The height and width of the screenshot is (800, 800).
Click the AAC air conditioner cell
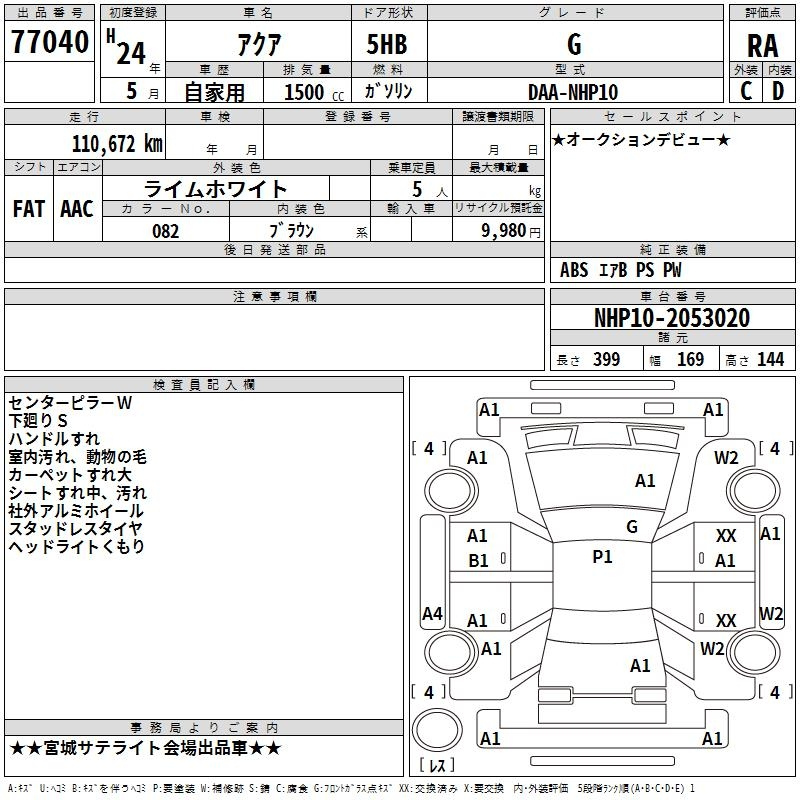pos(77,209)
